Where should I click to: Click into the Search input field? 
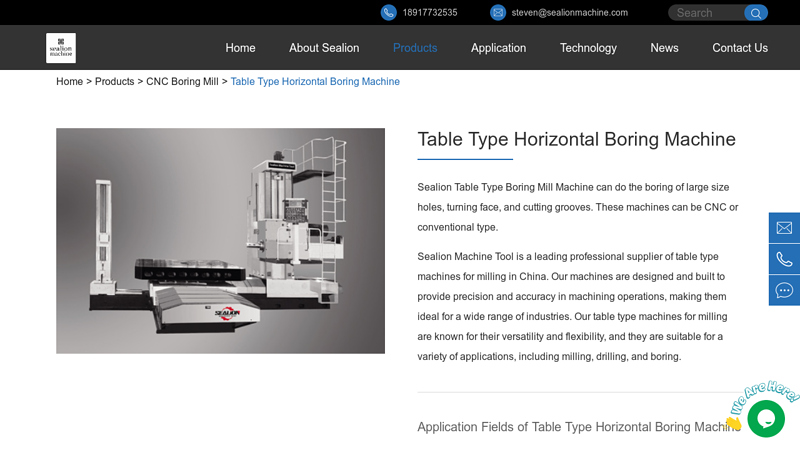click(x=707, y=13)
